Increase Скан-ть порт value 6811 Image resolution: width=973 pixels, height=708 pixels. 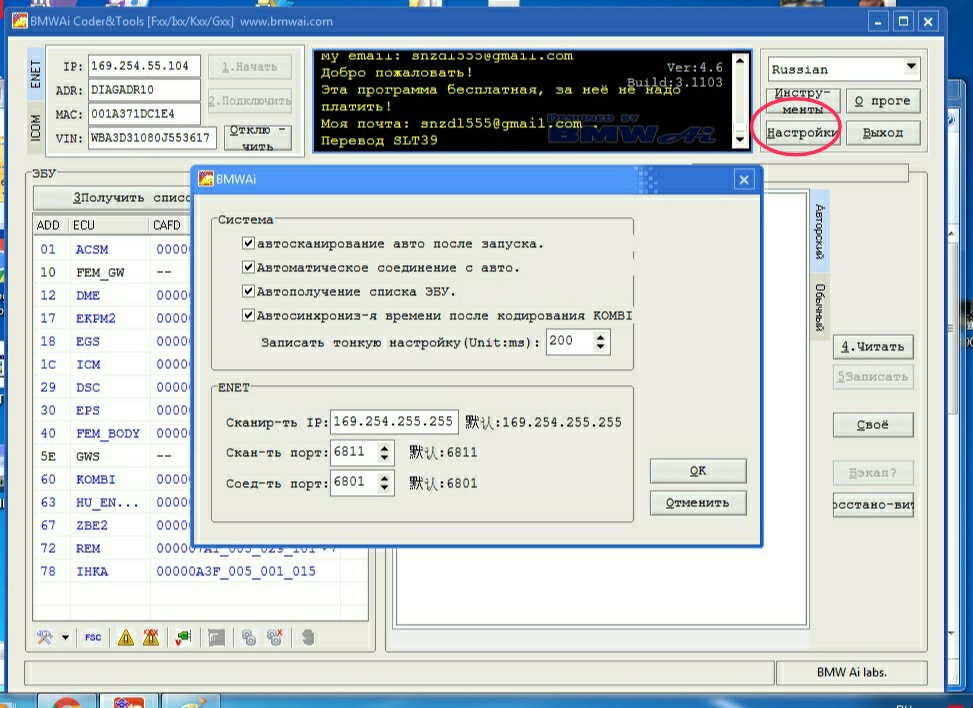tap(384, 448)
